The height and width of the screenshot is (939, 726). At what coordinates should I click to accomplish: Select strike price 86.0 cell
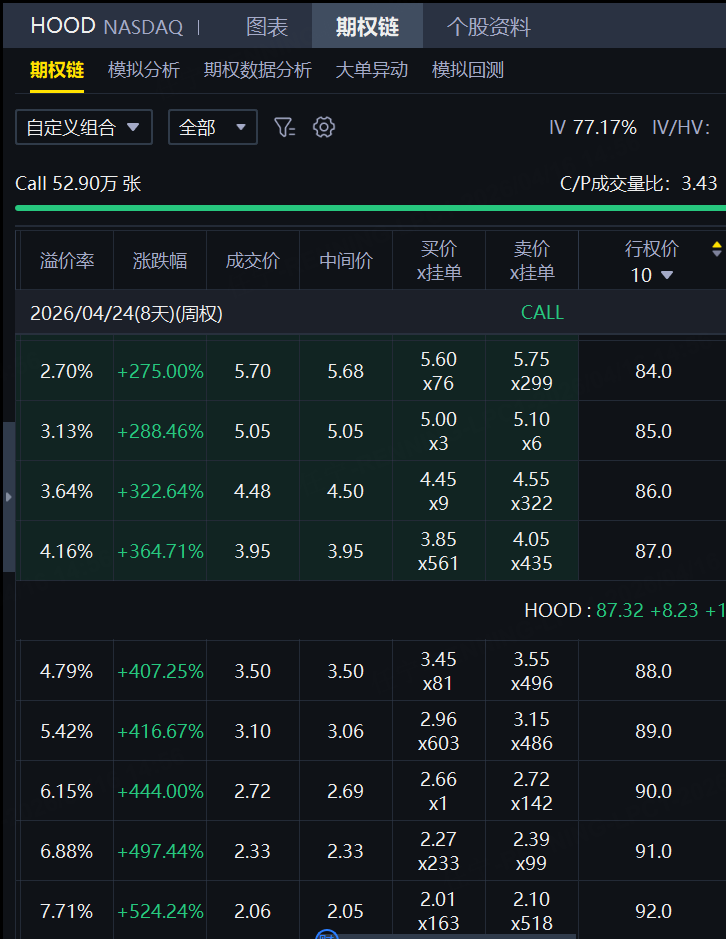tap(653, 491)
